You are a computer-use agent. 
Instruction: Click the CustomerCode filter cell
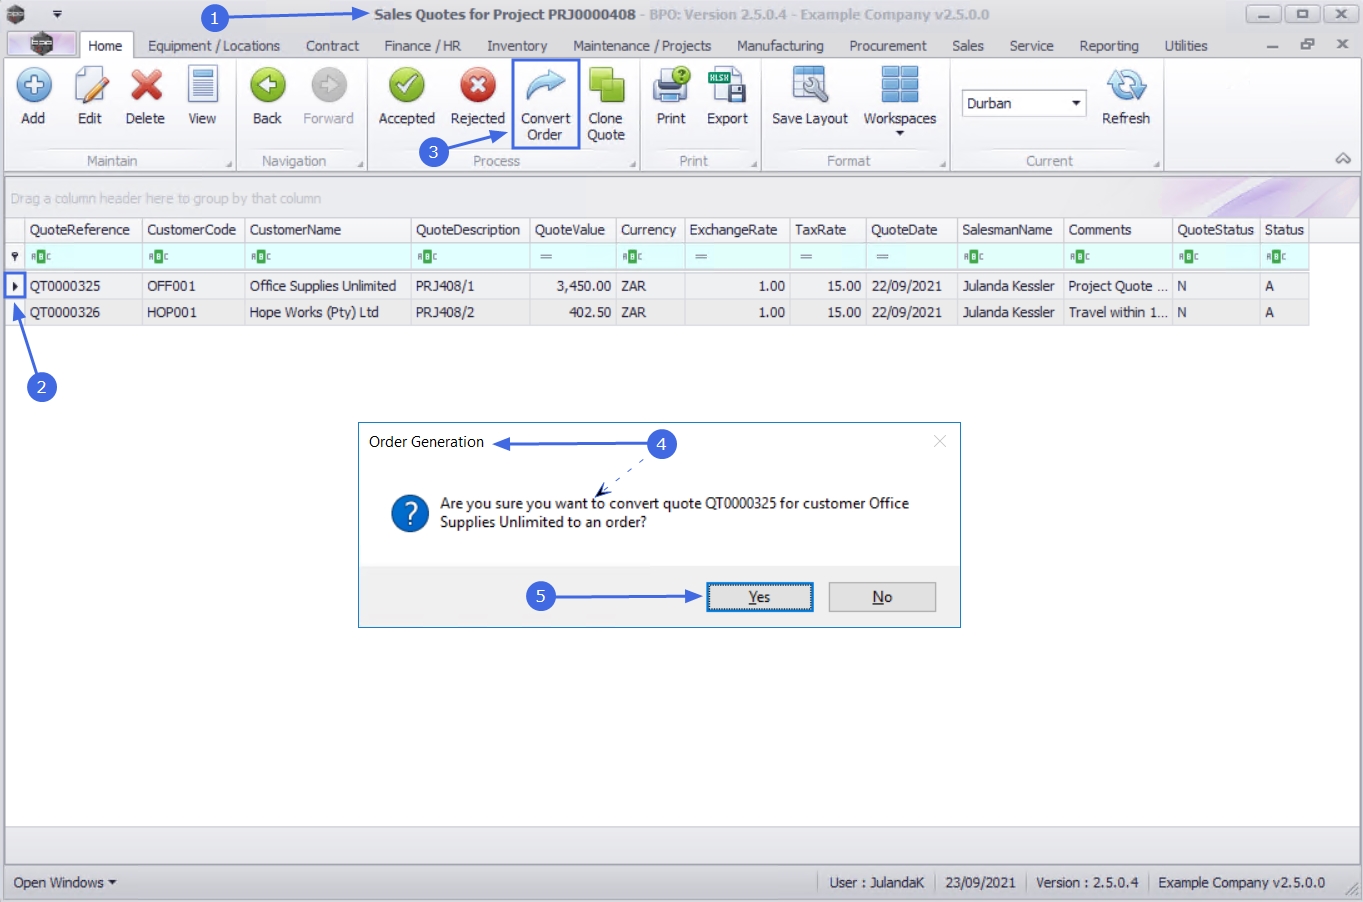pyautogui.click(x=194, y=257)
